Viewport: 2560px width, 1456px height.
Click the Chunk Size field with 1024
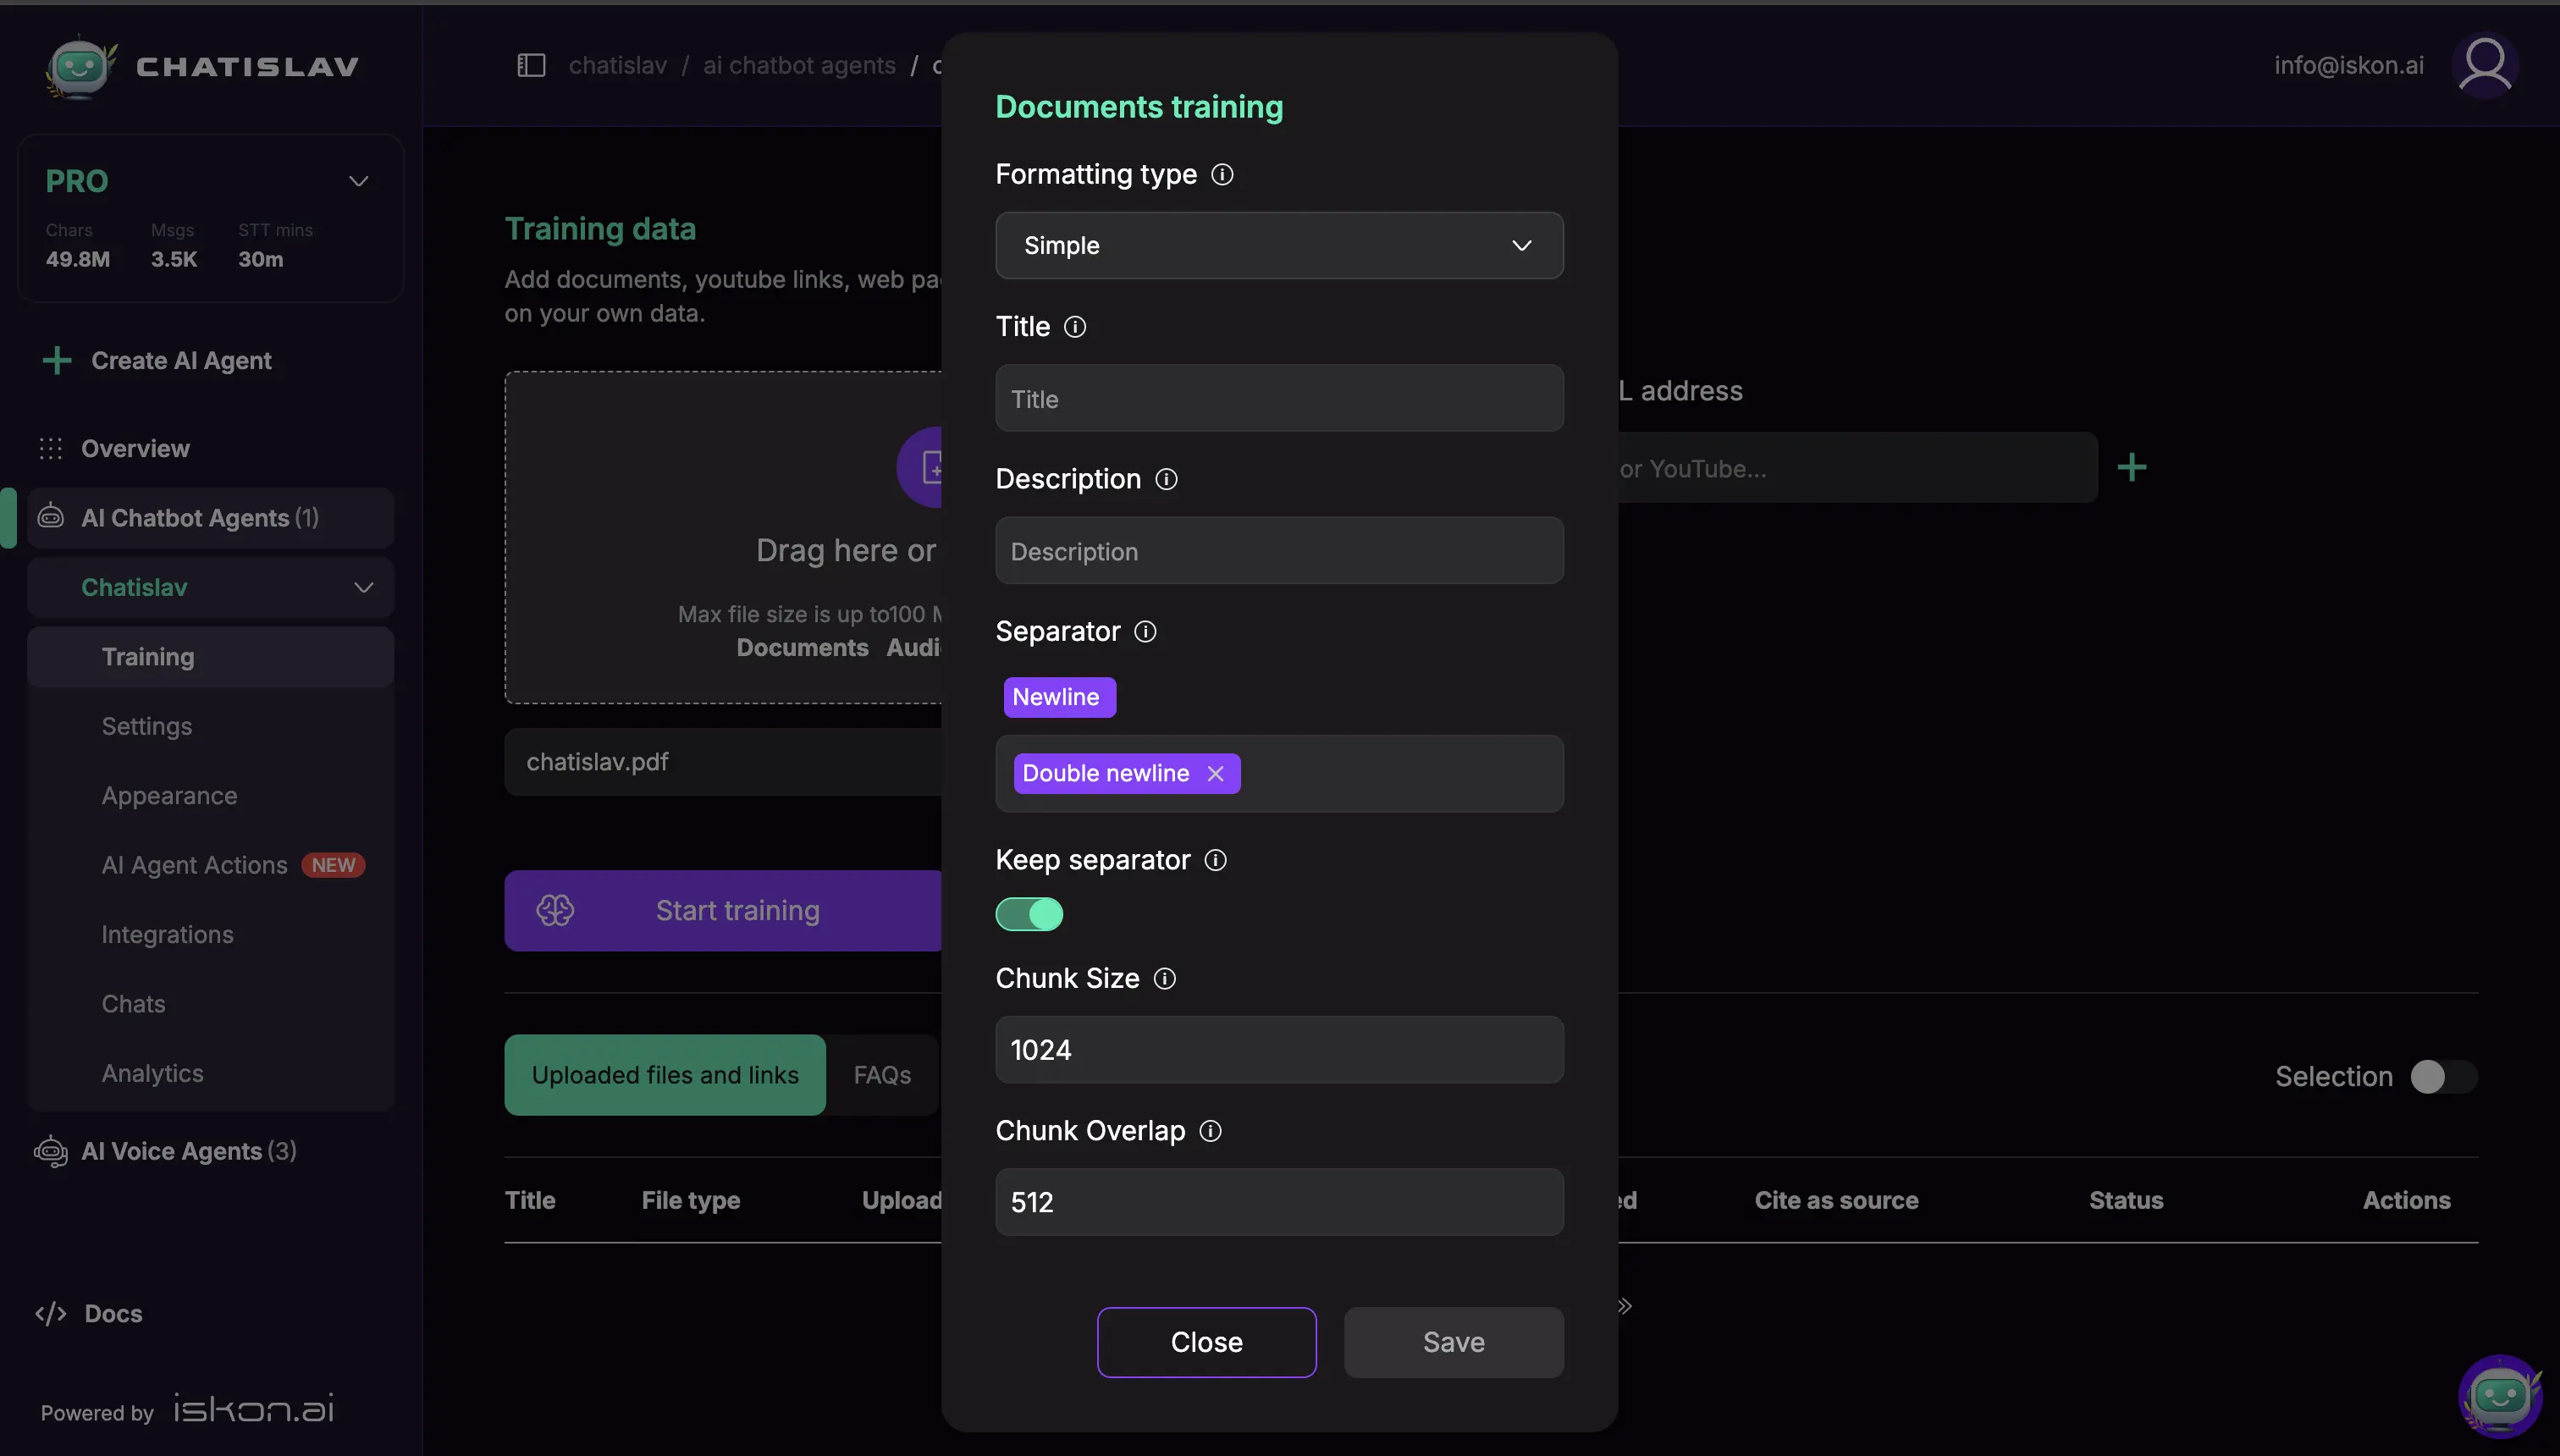[1279, 1049]
